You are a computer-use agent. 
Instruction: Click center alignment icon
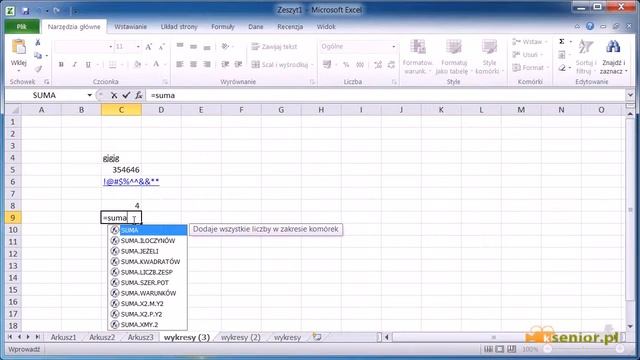tap(193, 64)
